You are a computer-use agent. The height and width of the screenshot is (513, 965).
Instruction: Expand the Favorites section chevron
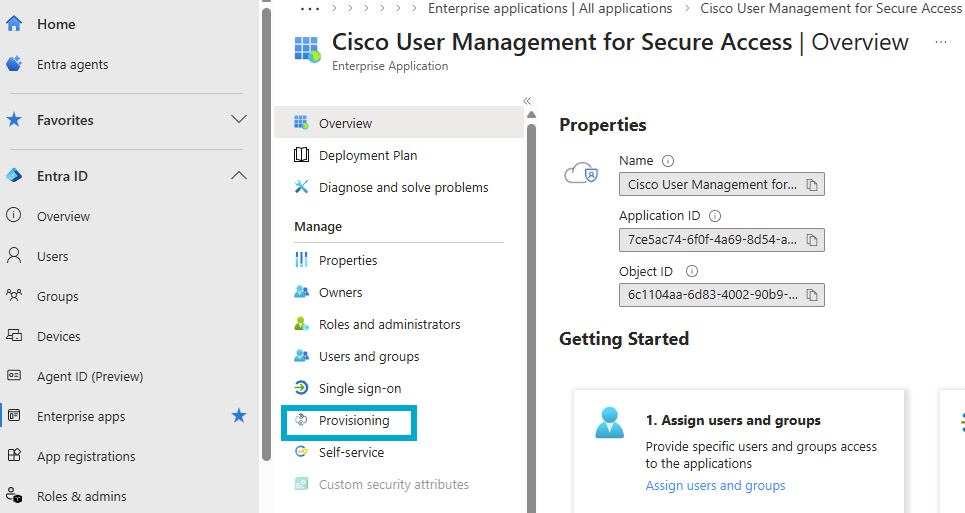pos(239,119)
